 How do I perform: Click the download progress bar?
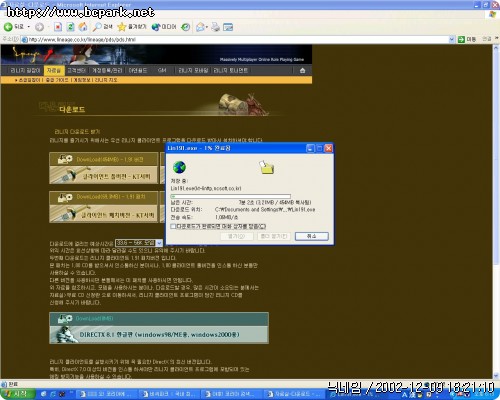point(230,196)
